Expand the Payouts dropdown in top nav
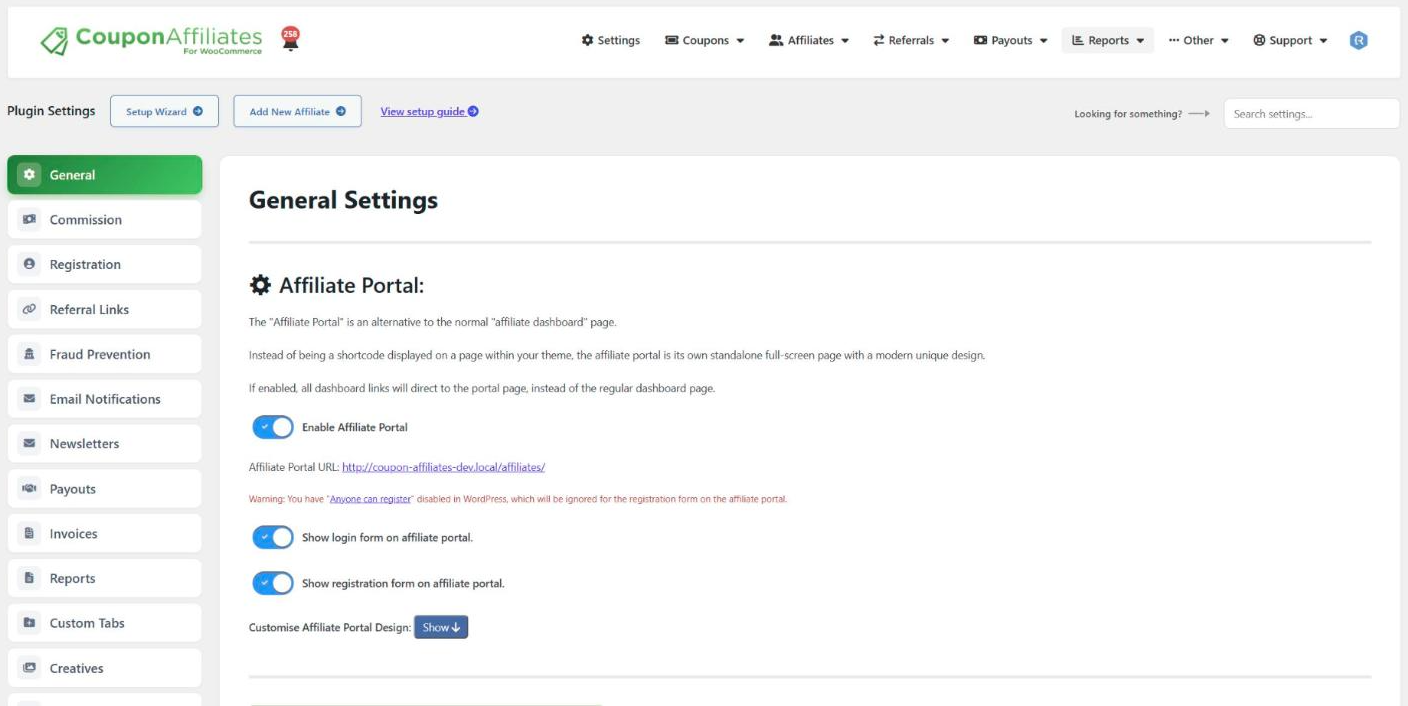The width and height of the screenshot is (1408, 706). (x=1011, y=40)
